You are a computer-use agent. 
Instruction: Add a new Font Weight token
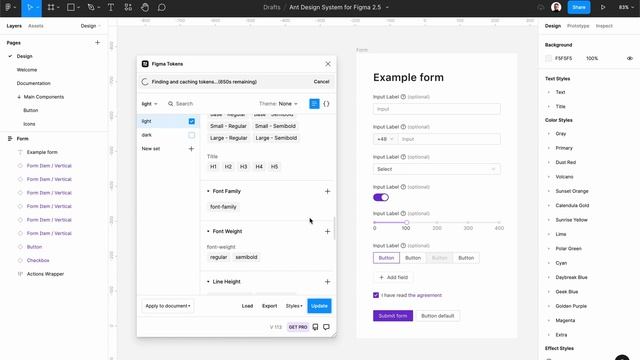[327, 231]
